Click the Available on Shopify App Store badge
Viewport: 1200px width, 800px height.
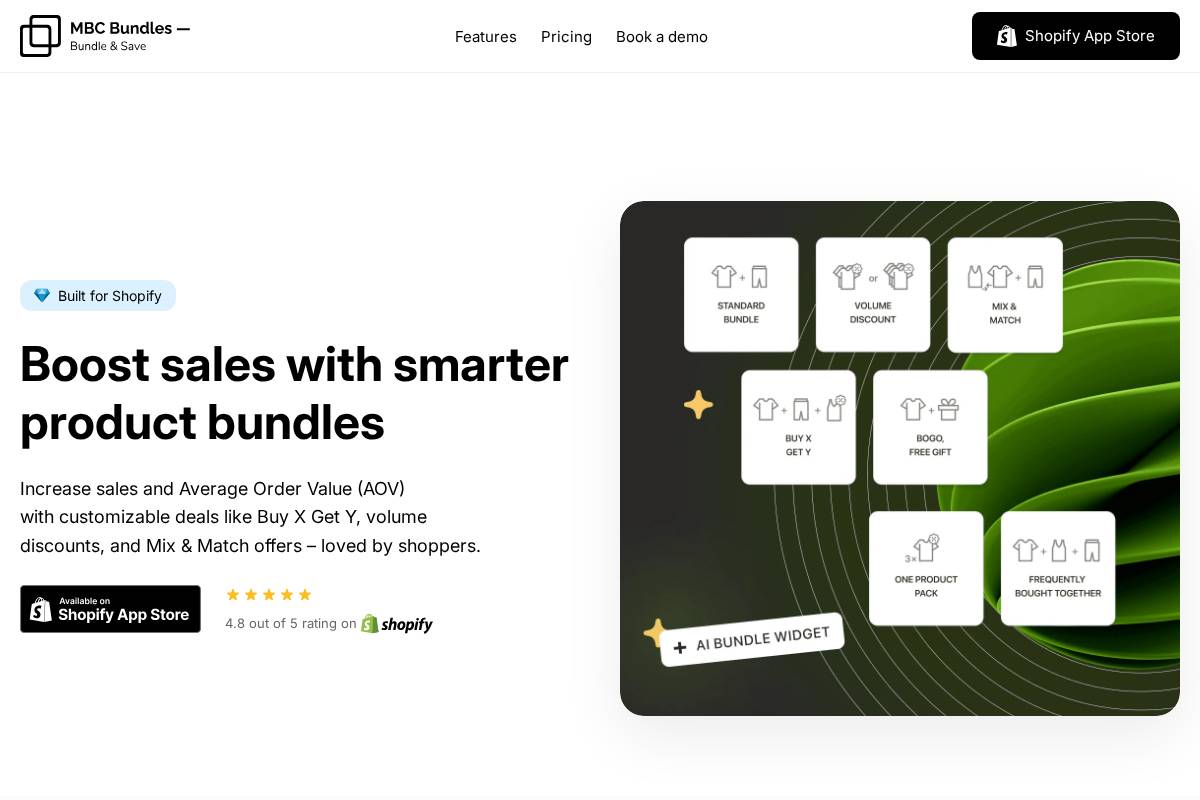pyautogui.click(x=110, y=608)
